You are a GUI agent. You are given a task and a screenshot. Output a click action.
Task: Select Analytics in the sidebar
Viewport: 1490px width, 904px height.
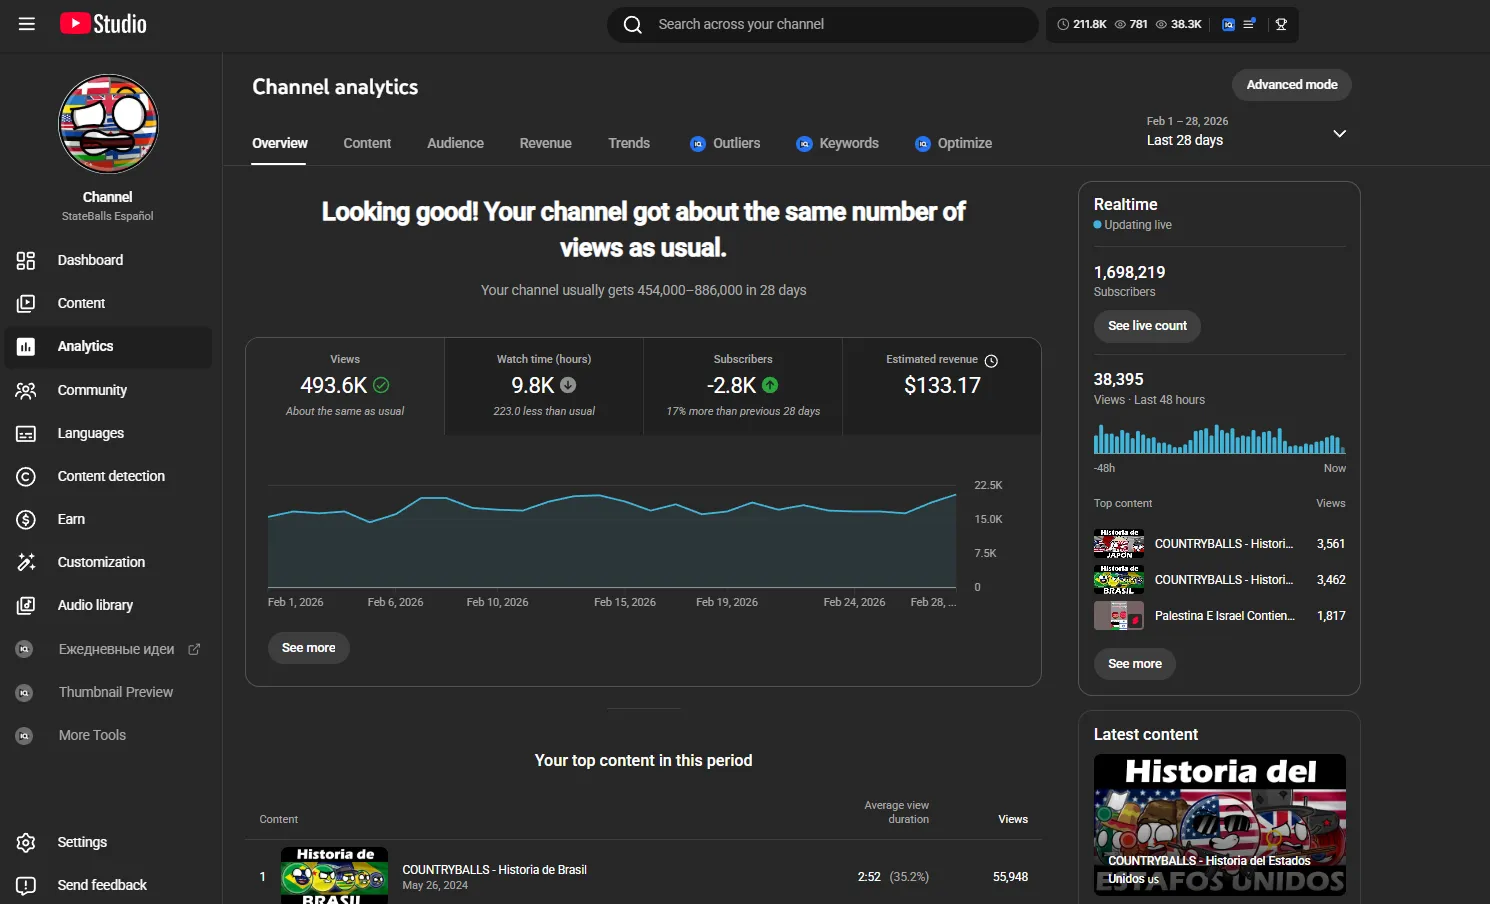[x=108, y=346]
